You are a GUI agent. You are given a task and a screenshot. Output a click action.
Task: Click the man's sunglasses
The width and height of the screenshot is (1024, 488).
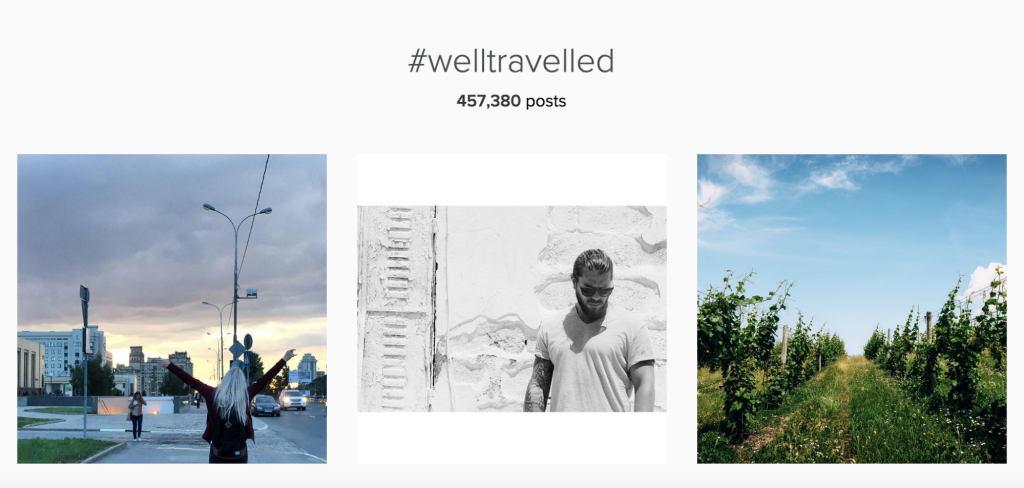[596, 290]
